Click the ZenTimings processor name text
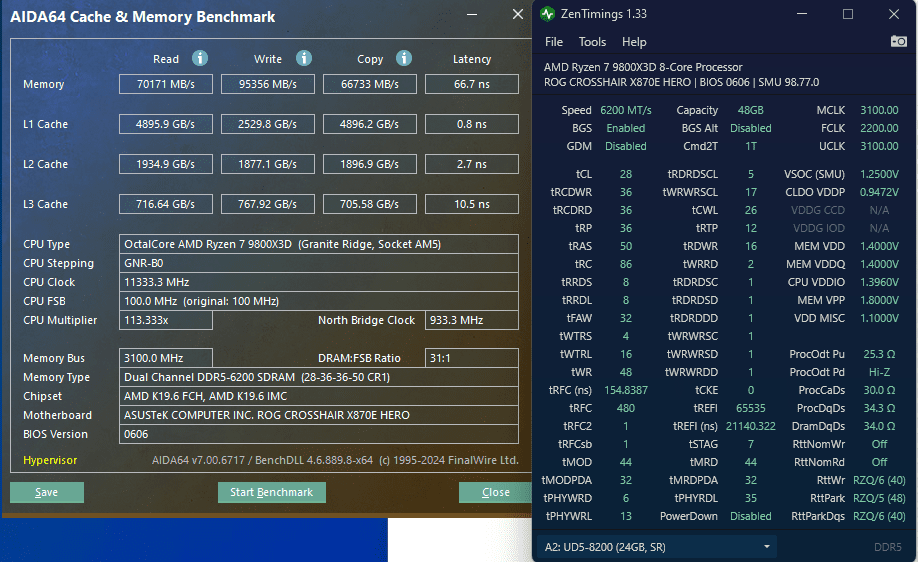This screenshot has height=562, width=918. 643,67
